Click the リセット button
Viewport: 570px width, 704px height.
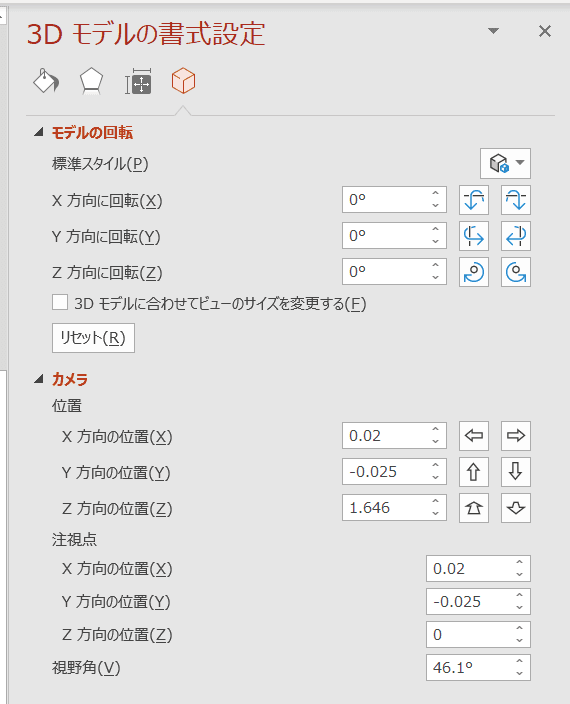pos(93,338)
